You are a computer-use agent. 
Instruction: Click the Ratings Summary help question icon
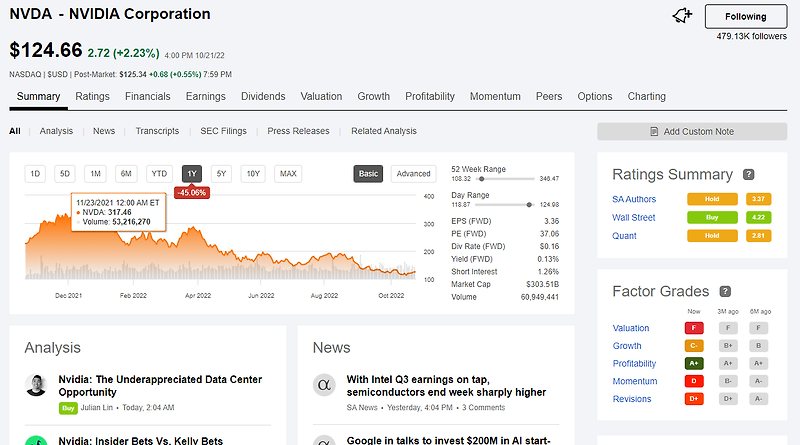pos(749,174)
